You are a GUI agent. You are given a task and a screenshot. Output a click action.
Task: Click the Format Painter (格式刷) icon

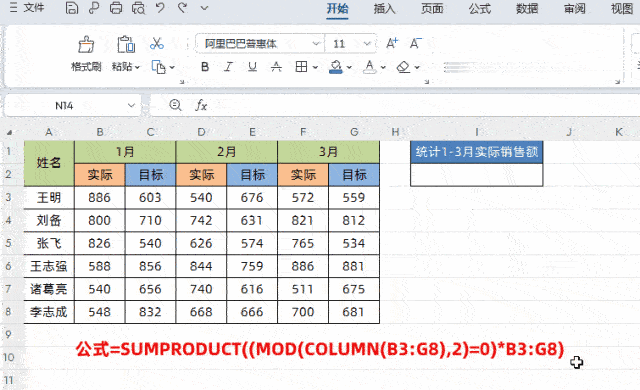click(x=86, y=44)
